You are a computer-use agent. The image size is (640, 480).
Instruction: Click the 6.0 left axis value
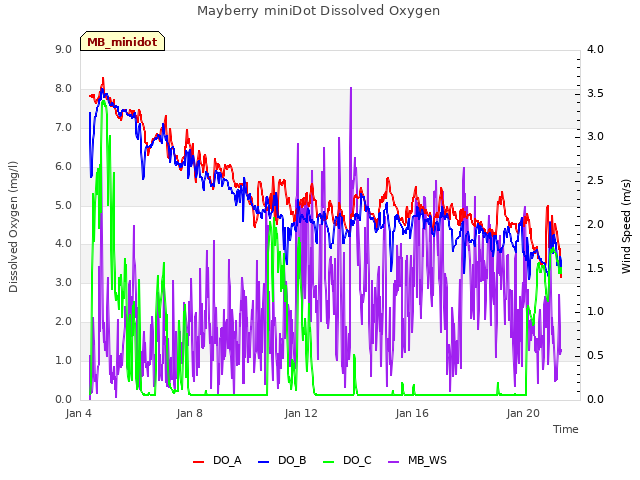(x=64, y=167)
